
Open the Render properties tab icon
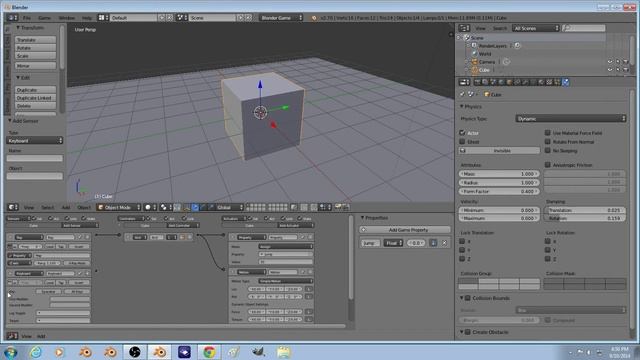[477, 82]
